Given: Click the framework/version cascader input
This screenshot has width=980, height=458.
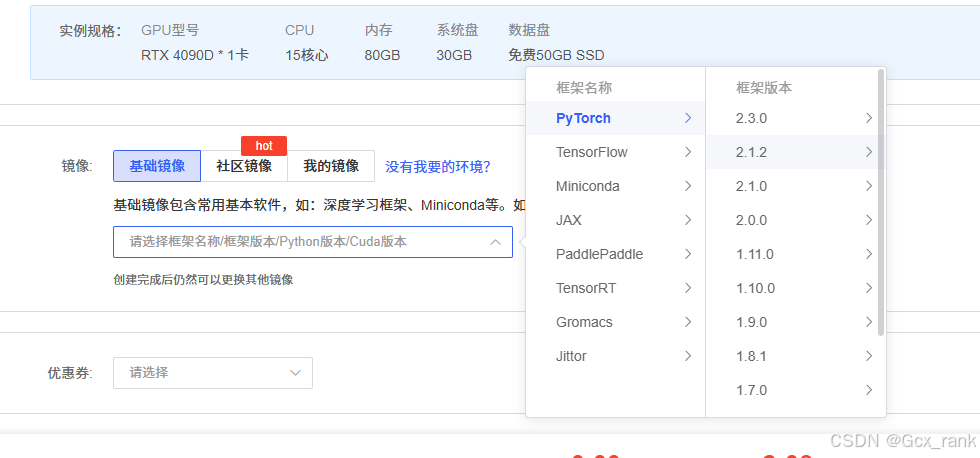Looking at the screenshot, I should coord(312,242).
